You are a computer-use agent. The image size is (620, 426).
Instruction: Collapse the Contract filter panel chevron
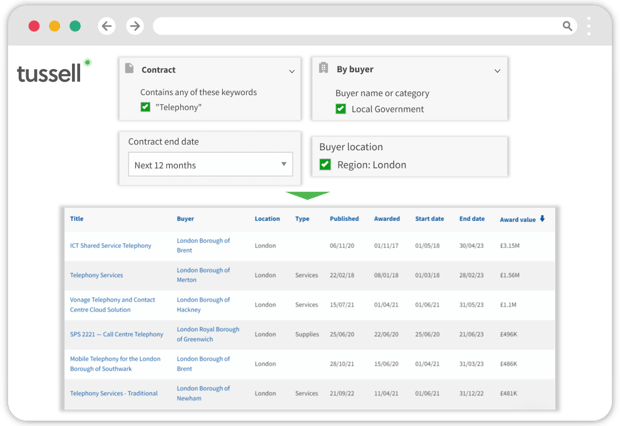[x=291, y=71]
